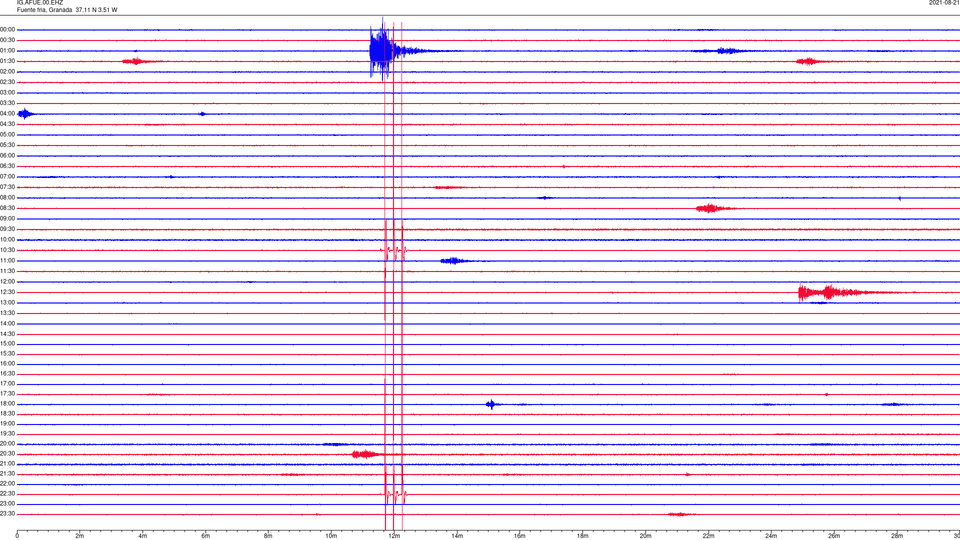This screenshot has width=960, height=540.
Task: Select the 08:30 trace time label
Action: click(8, 208)
